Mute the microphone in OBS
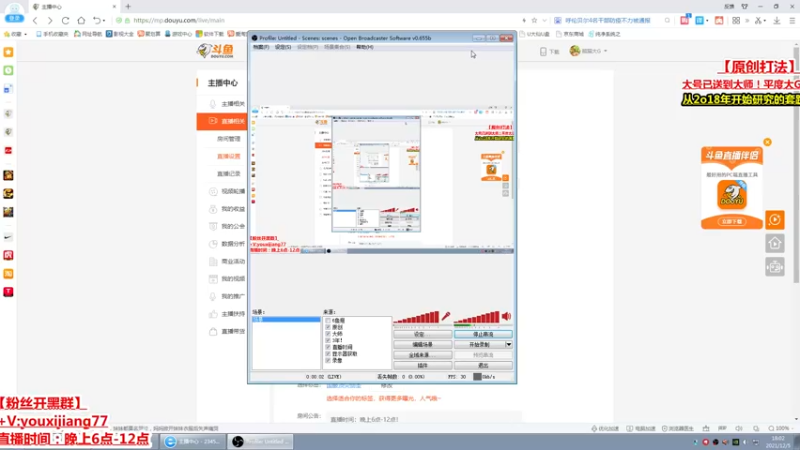 point(446,316)
